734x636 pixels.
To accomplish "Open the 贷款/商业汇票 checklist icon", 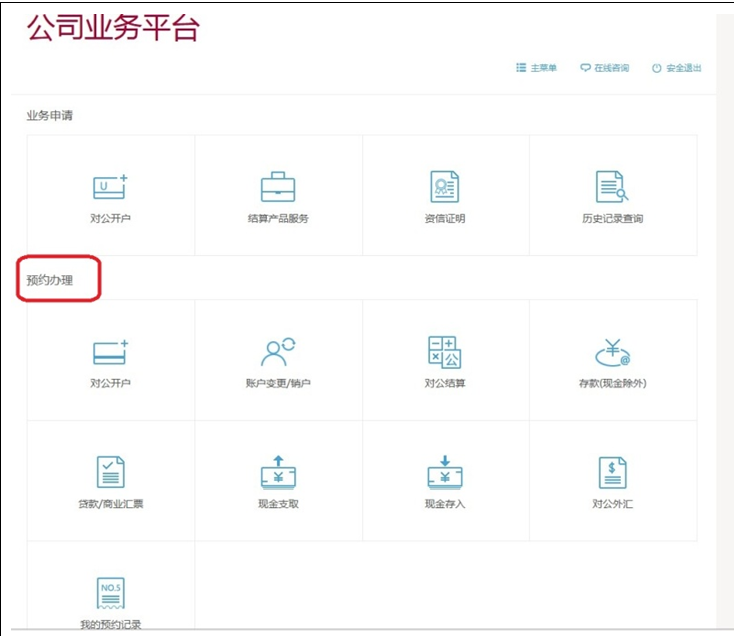I will (x=110, y=472).
